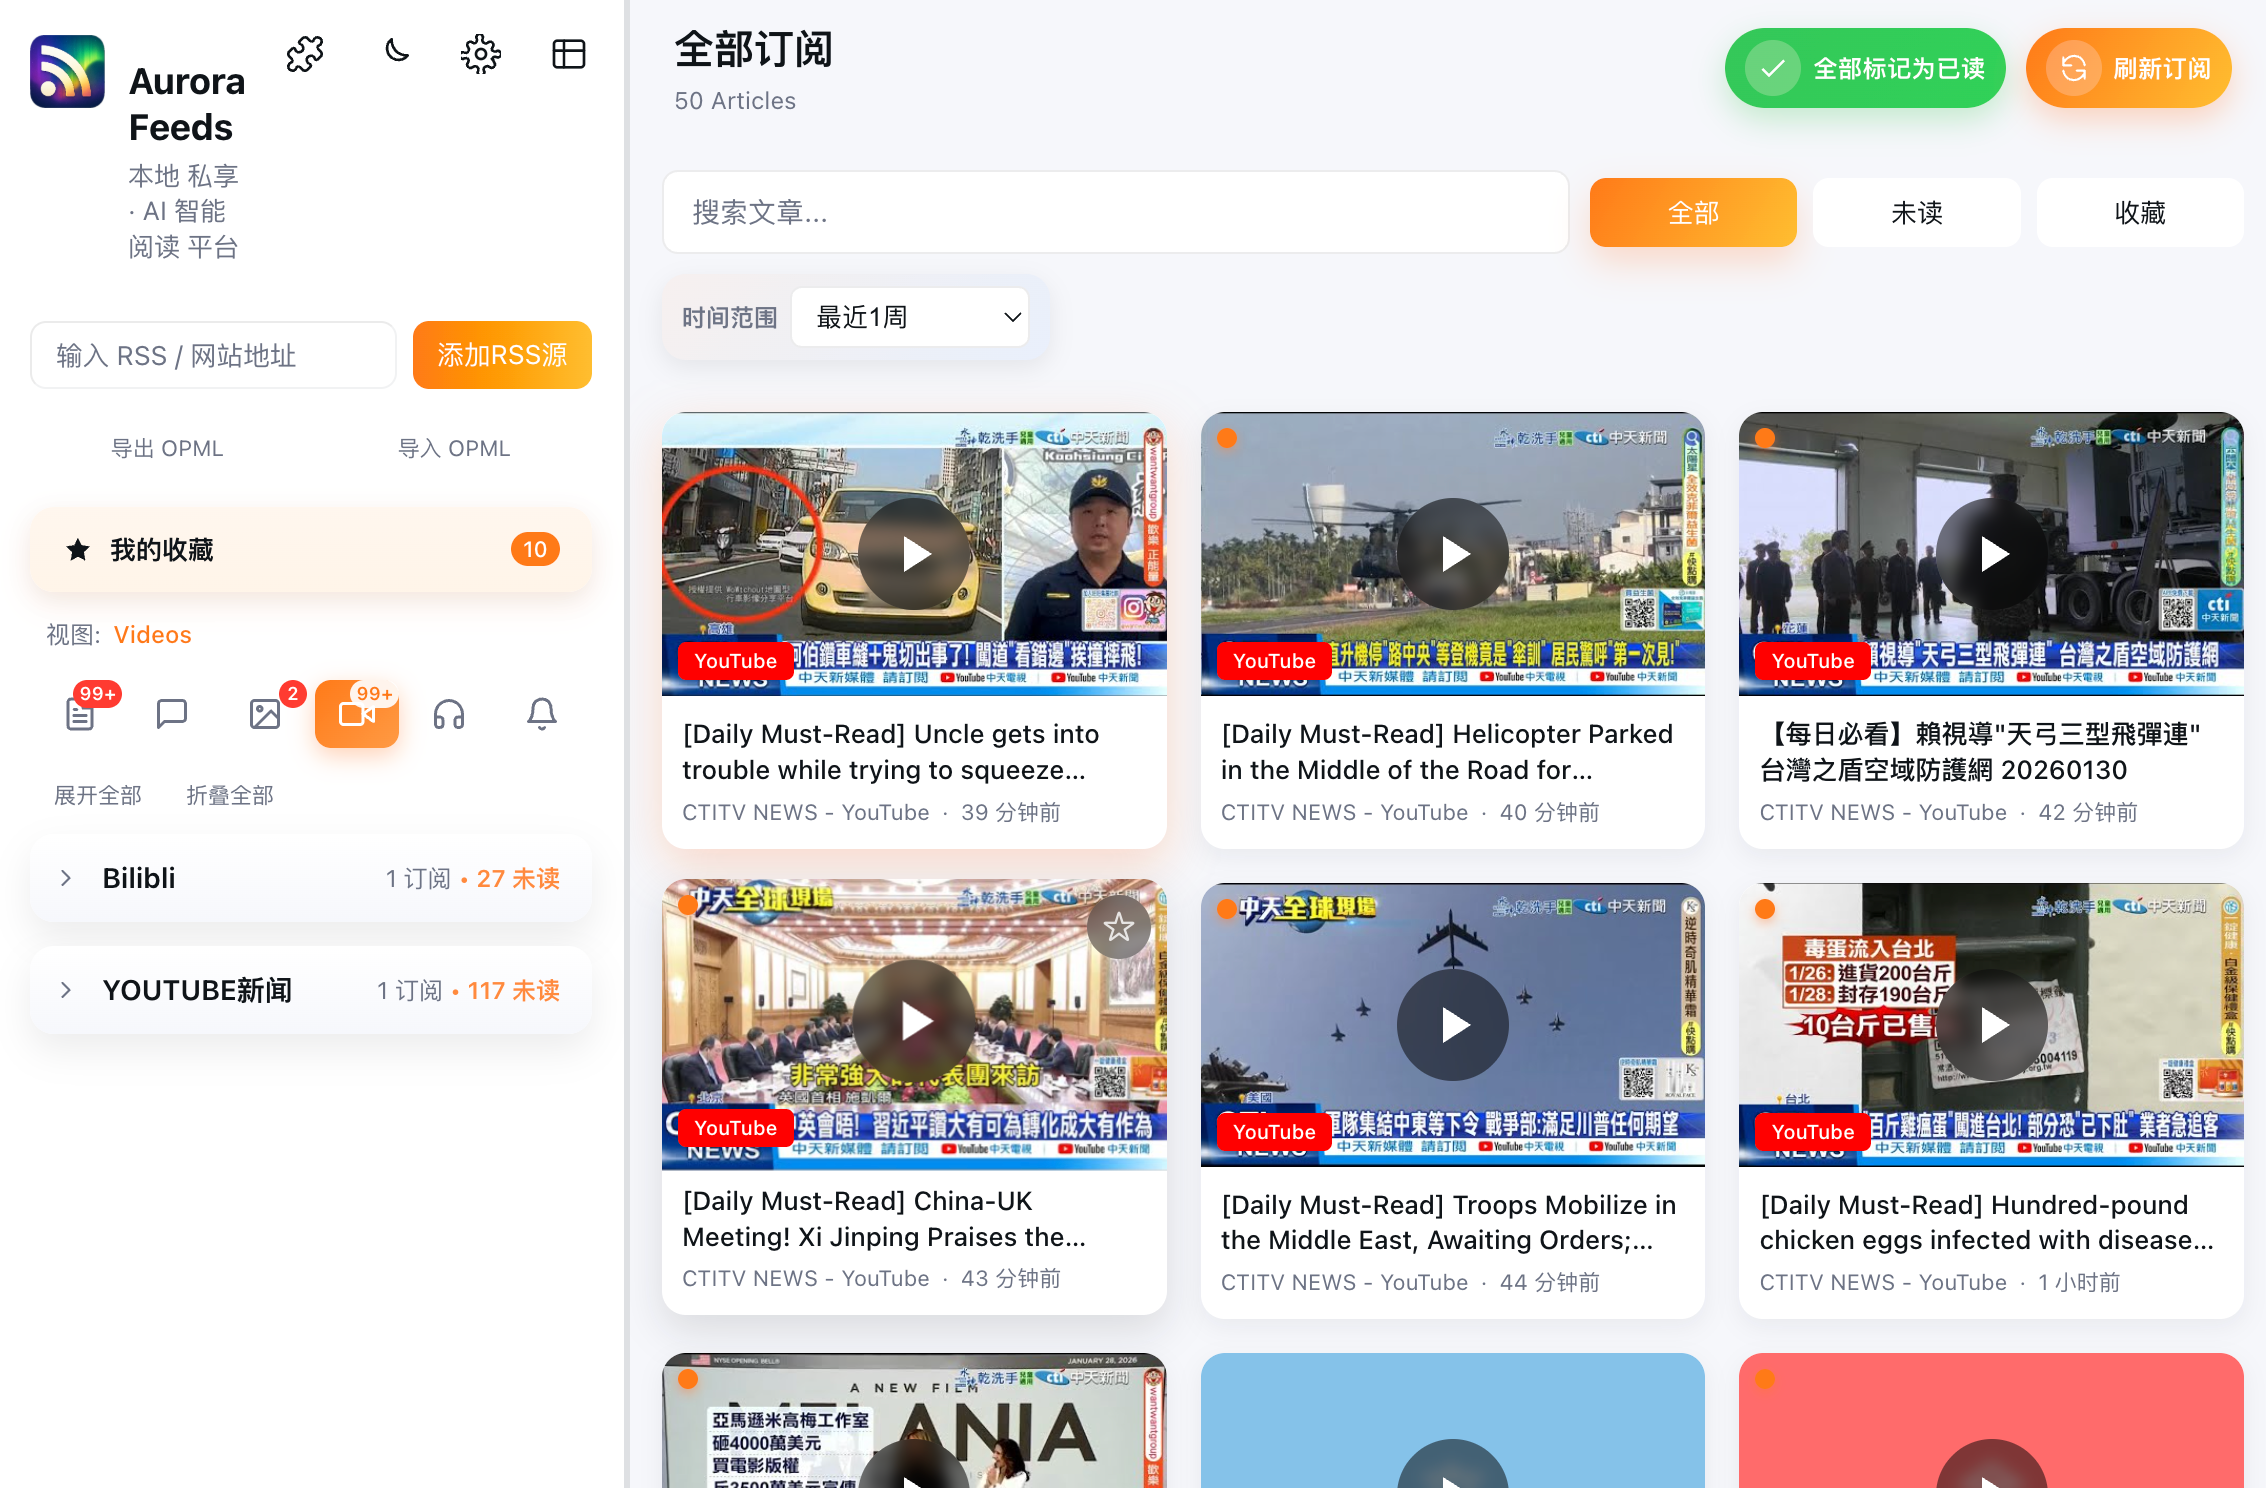Click the 搜索文章 search field
2266x1488 pixels.
coord(1115,212)
